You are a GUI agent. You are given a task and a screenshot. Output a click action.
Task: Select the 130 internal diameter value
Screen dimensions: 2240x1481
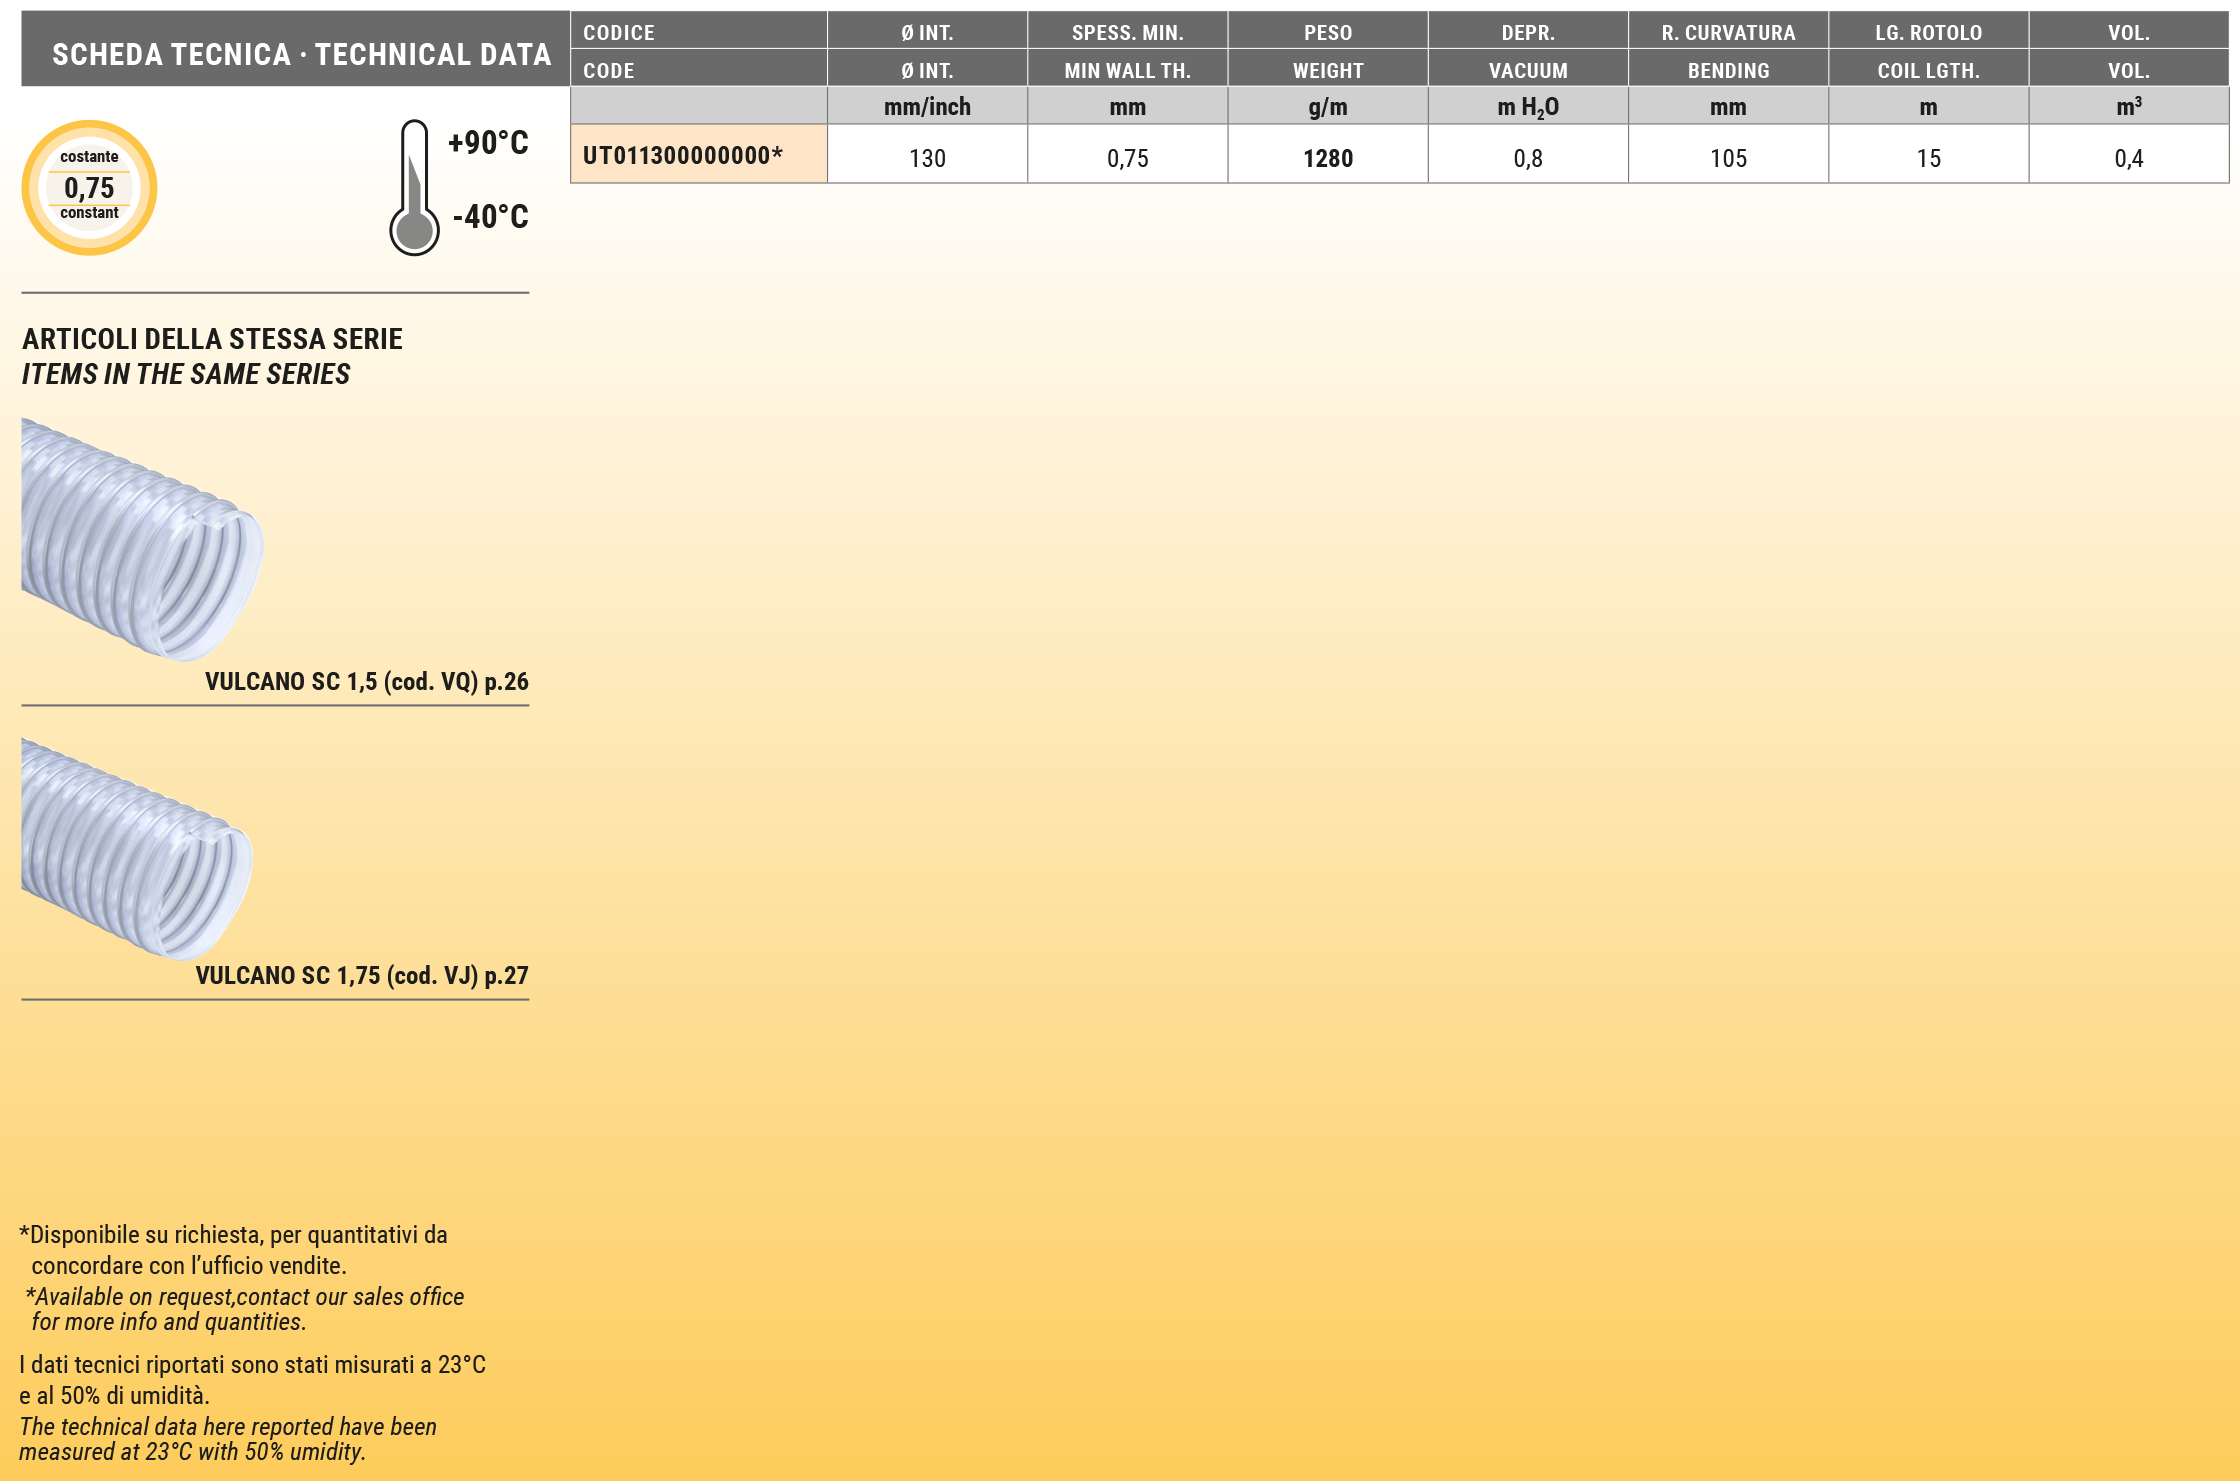click(927, 158)
